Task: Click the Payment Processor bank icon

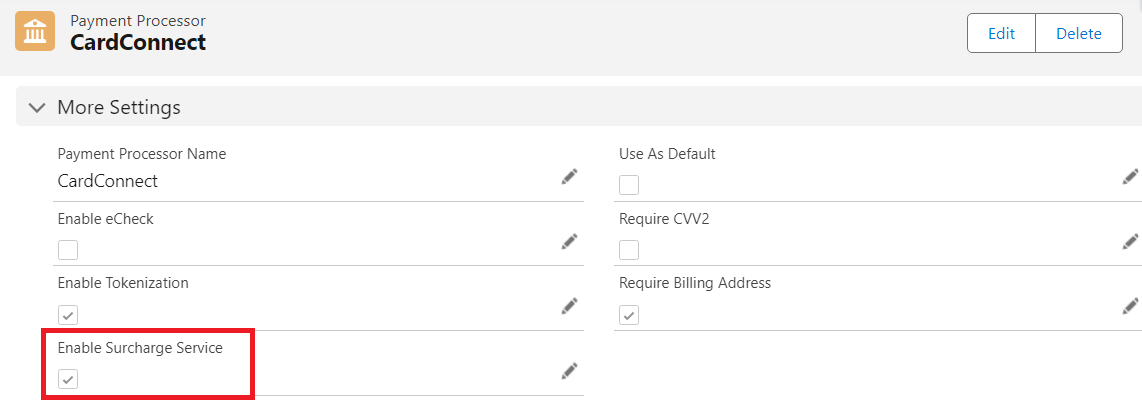Action: (35, 32)
